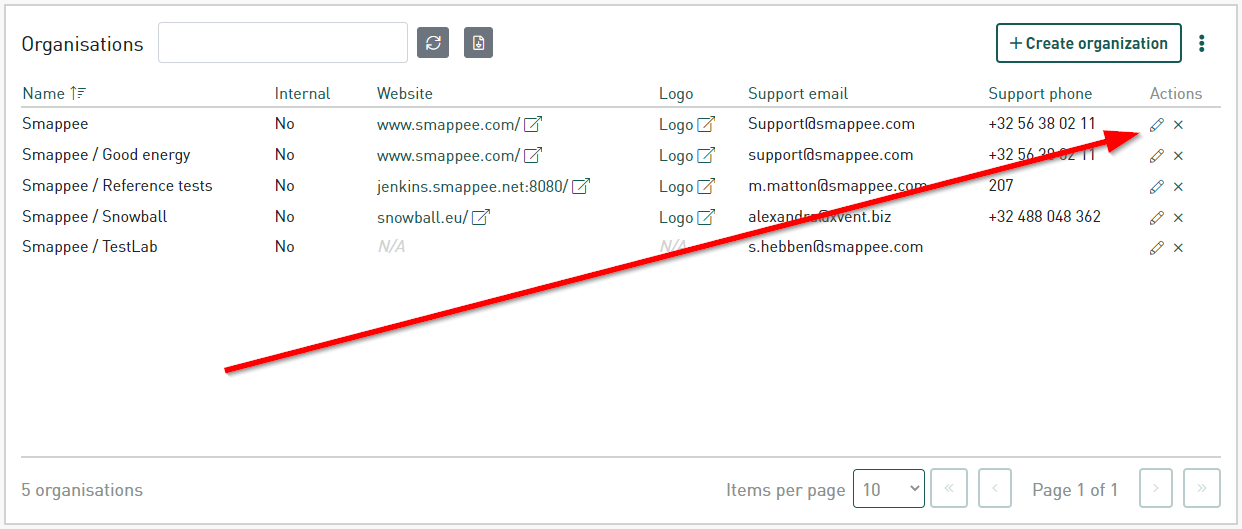Click s.hebben@smappee.com email cell

835,247
